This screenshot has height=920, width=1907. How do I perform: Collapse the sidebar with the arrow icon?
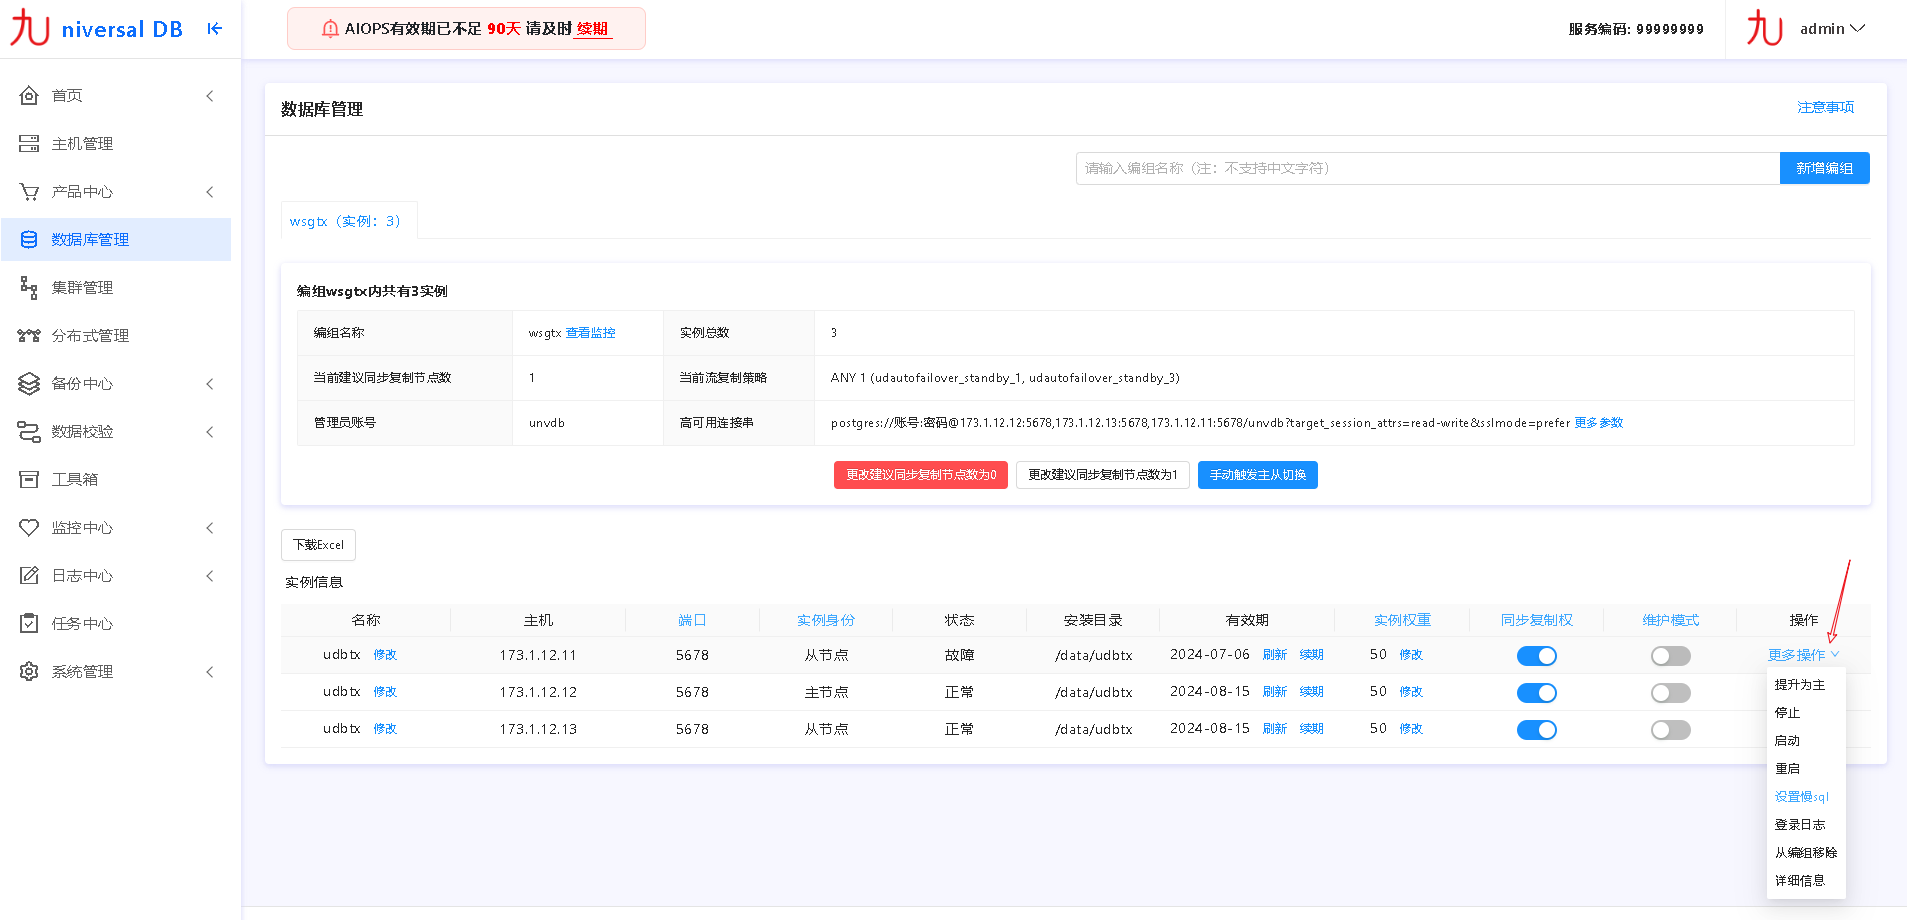pyautogui.click(x=214, y=28)
